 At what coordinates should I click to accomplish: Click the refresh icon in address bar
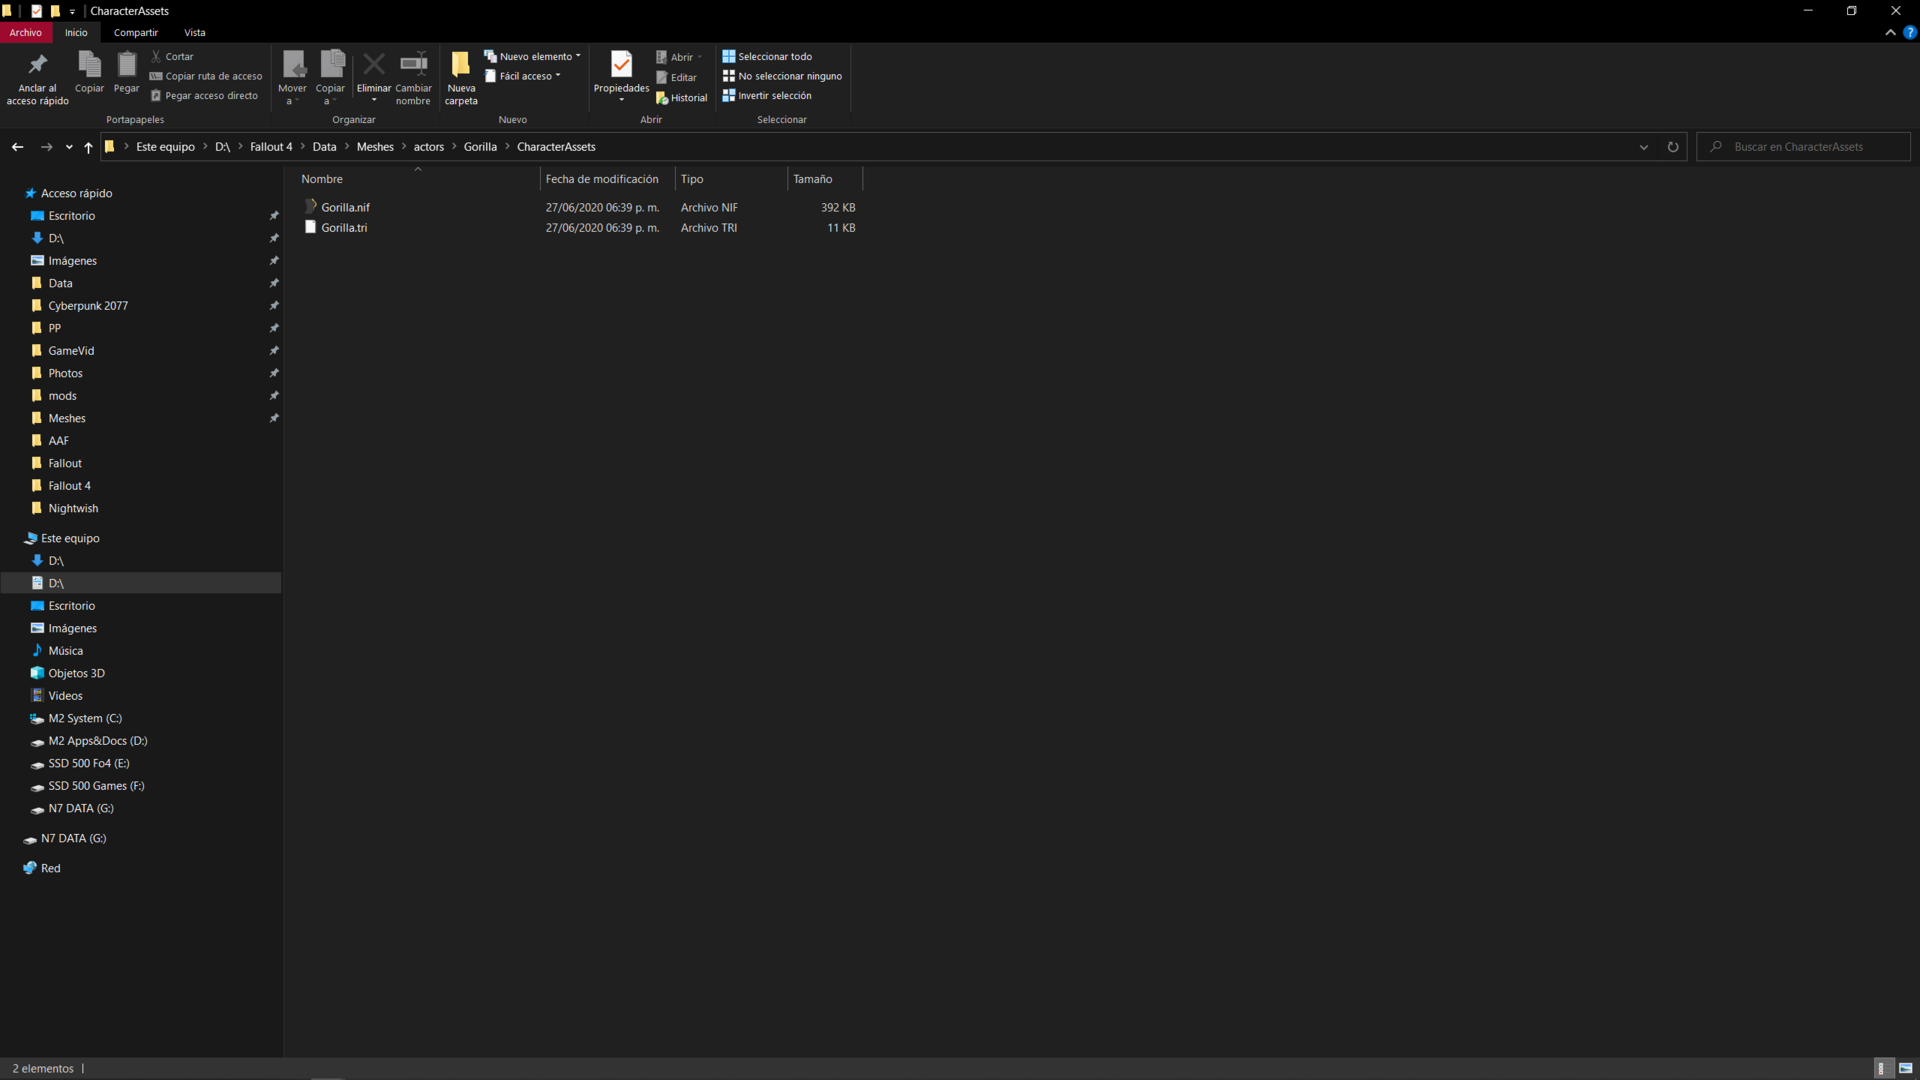coord(1673,147)
